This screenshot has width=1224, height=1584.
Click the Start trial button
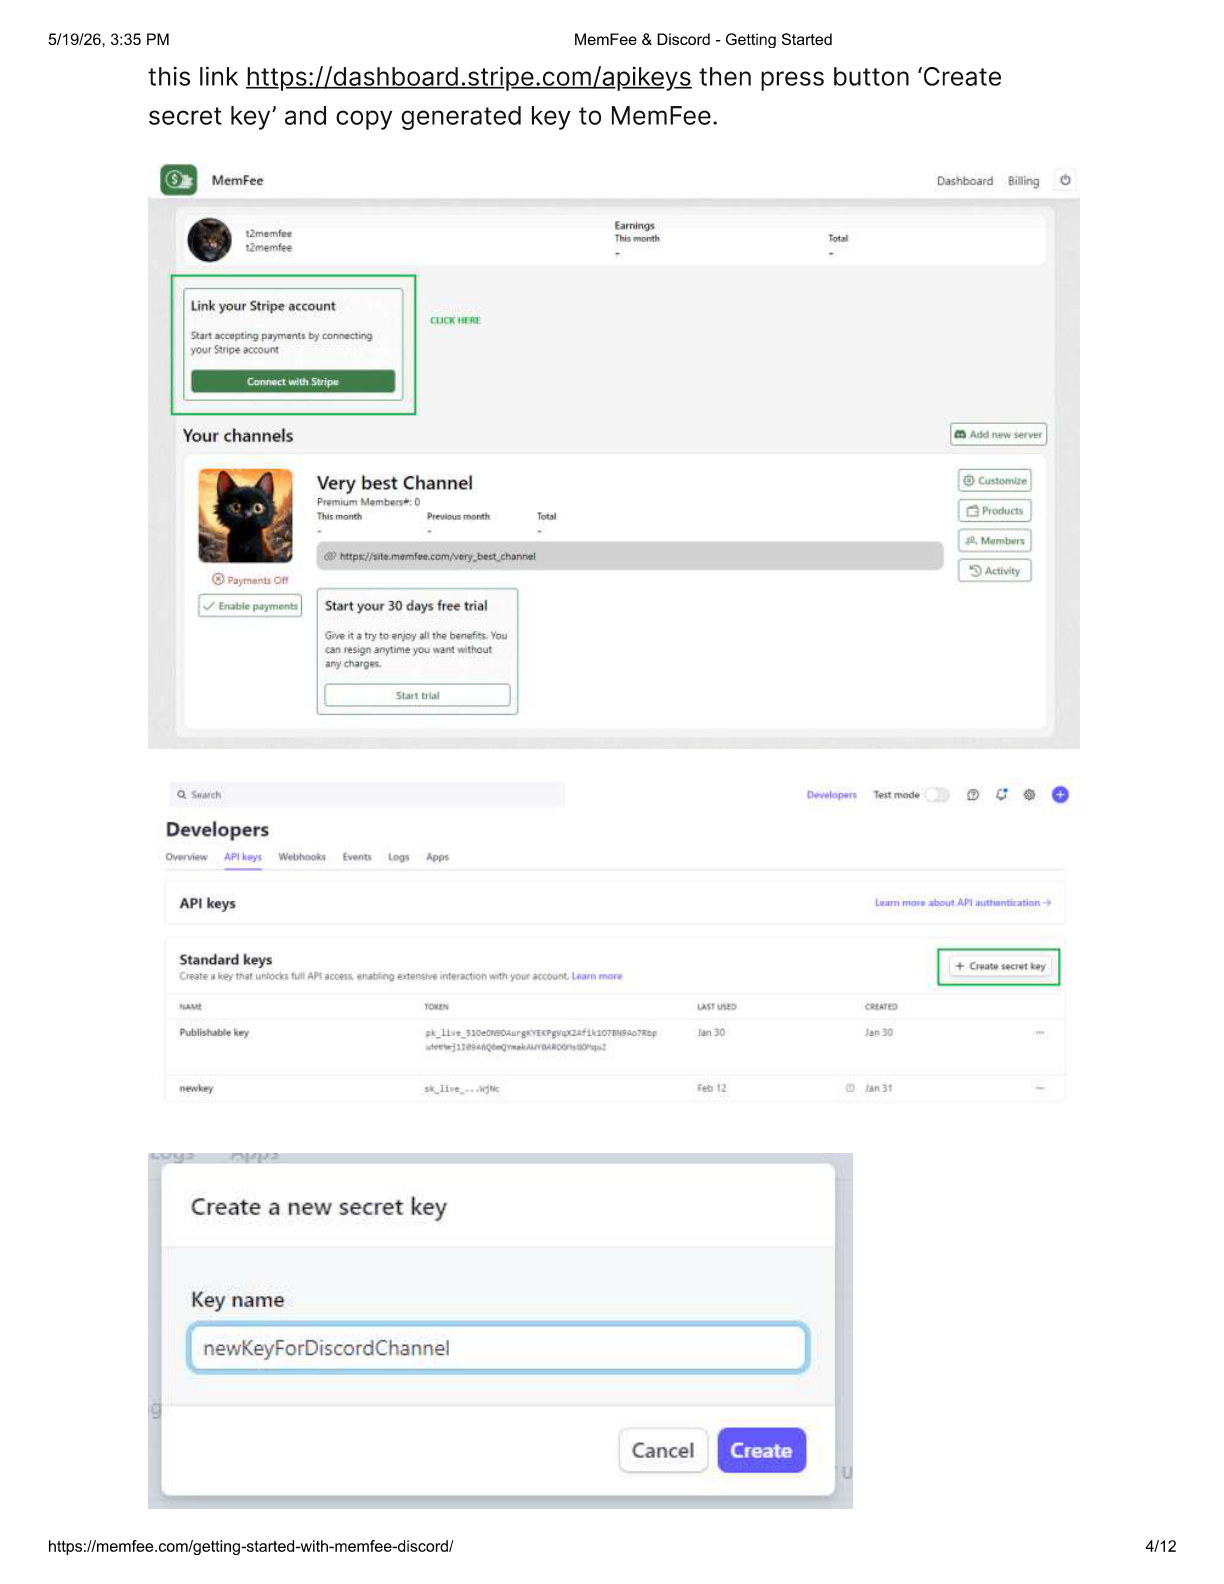[x=417, y=695]
